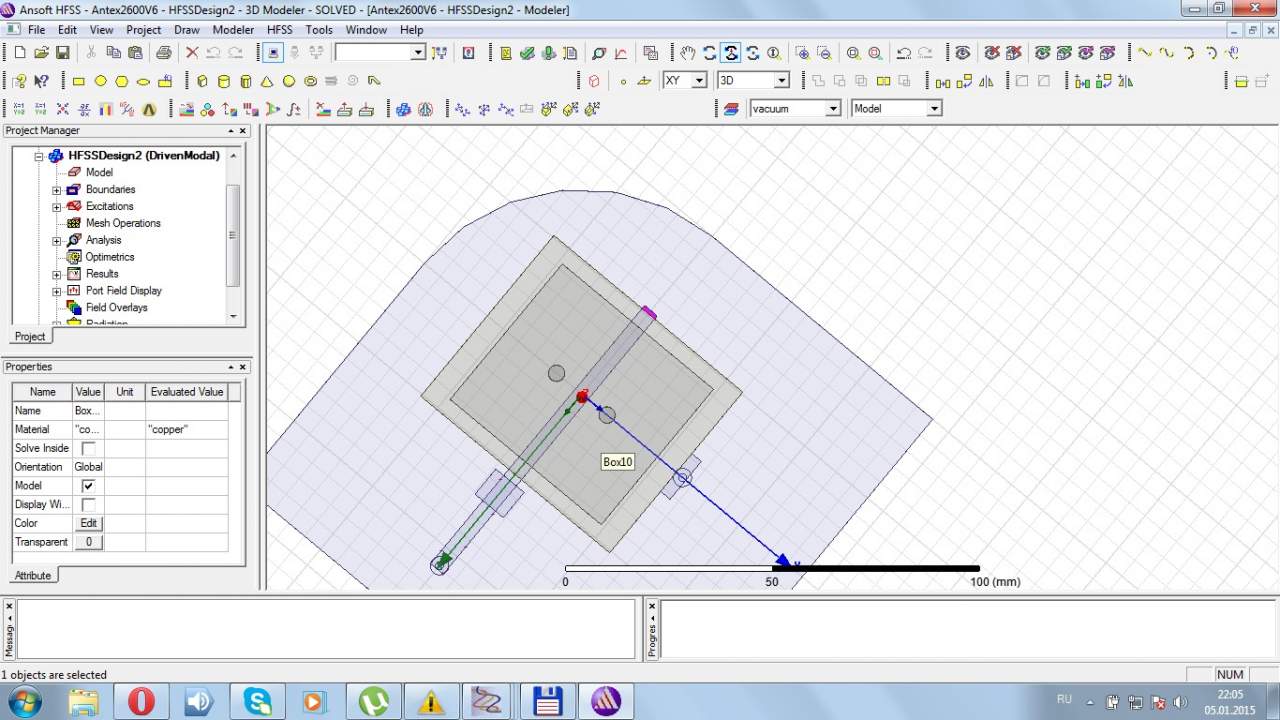
Task: Click the Save project icon
Action: 62,53
